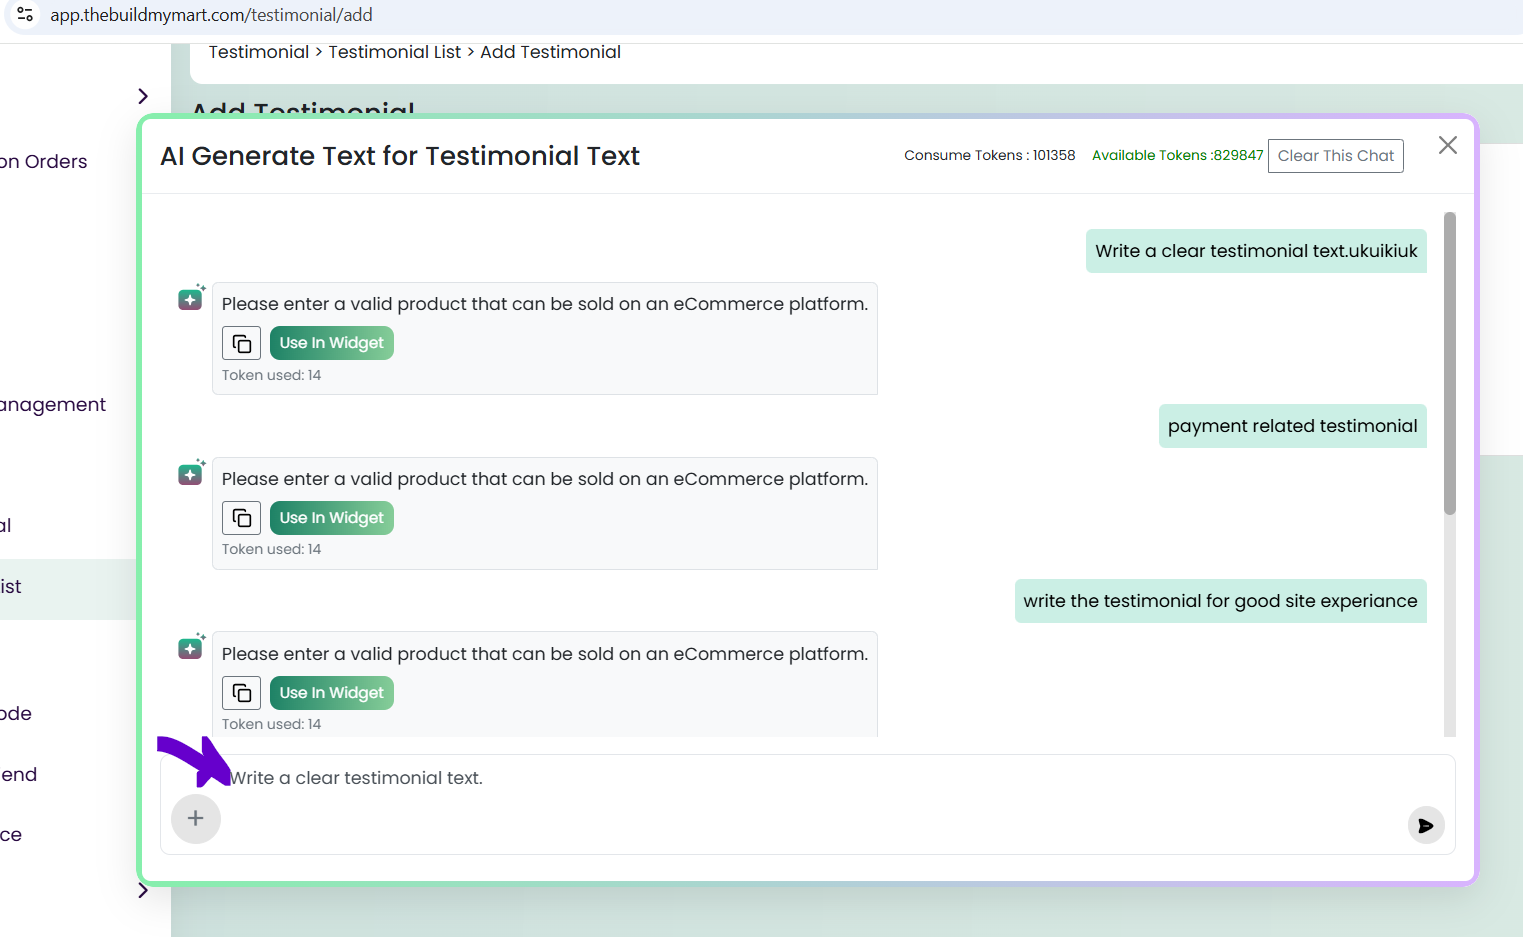Click Use In Widget on second response
The image size is (1523, 937).
point(332,518)
